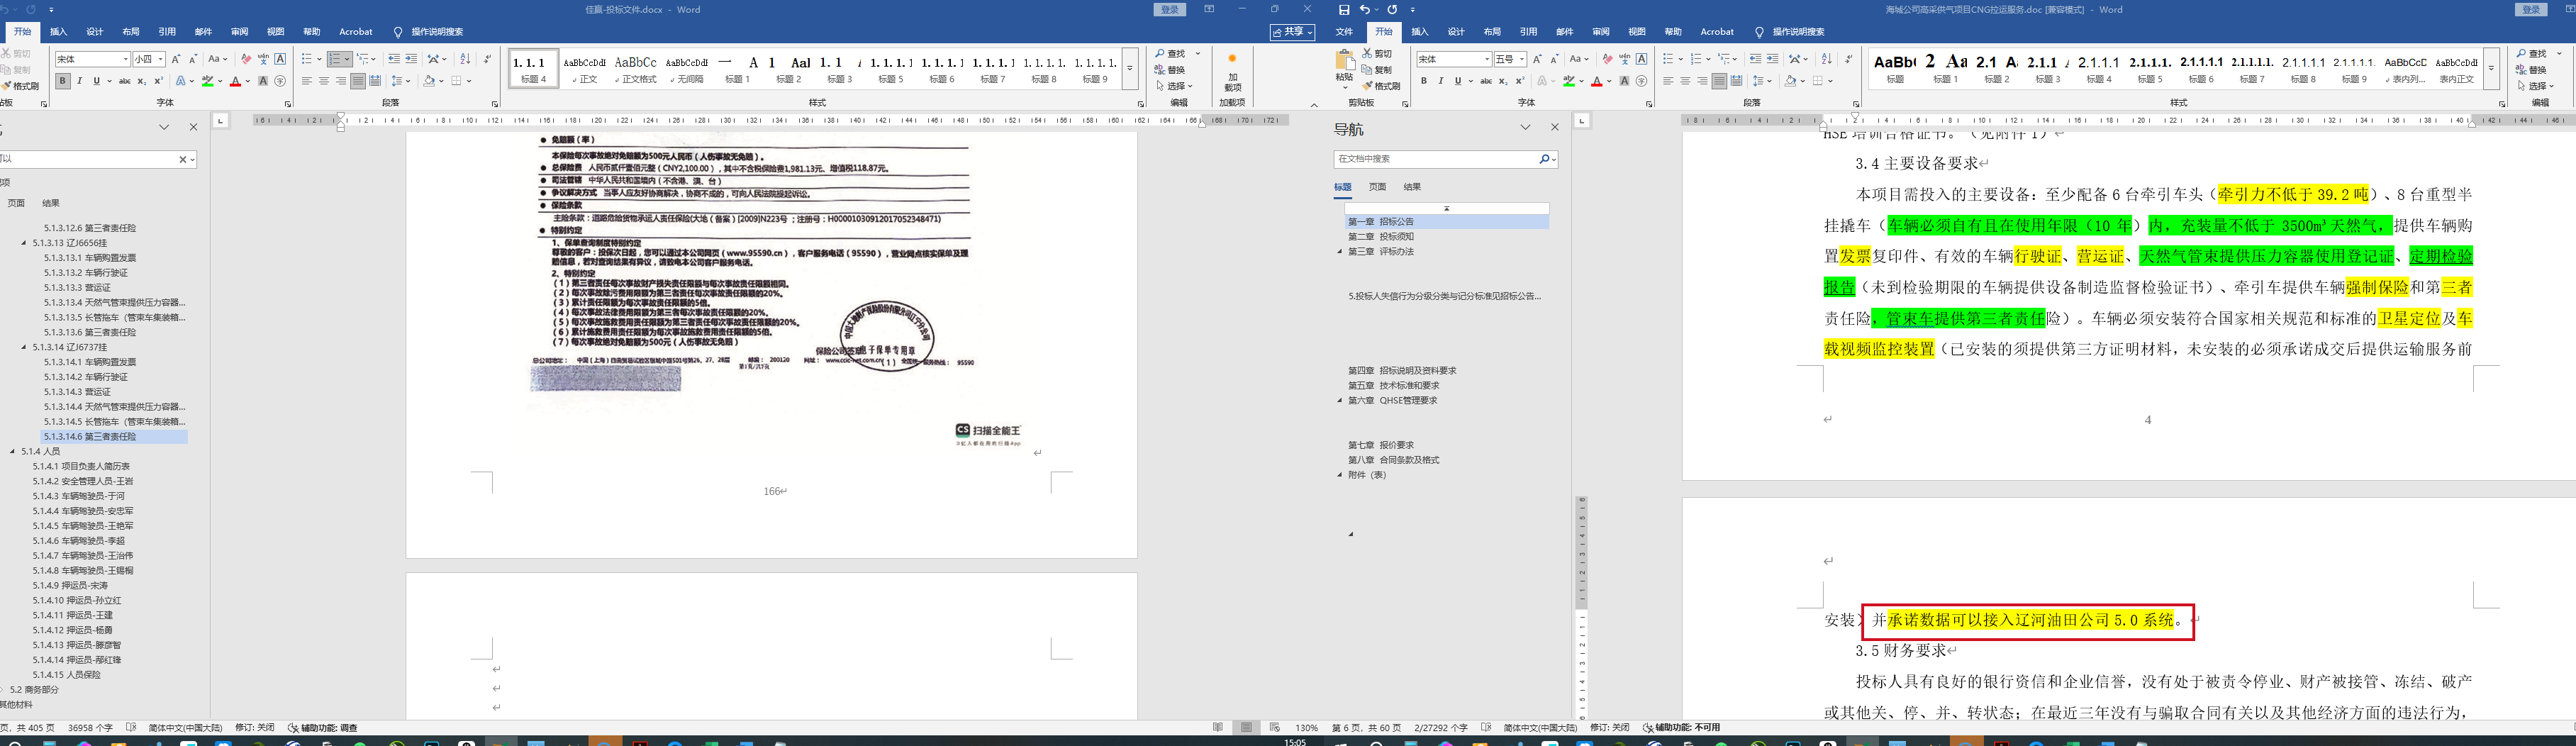This screenshot has height=746, width=2576.
Task: Open the 文件 tab in the right Word window
Action: 1344,32
